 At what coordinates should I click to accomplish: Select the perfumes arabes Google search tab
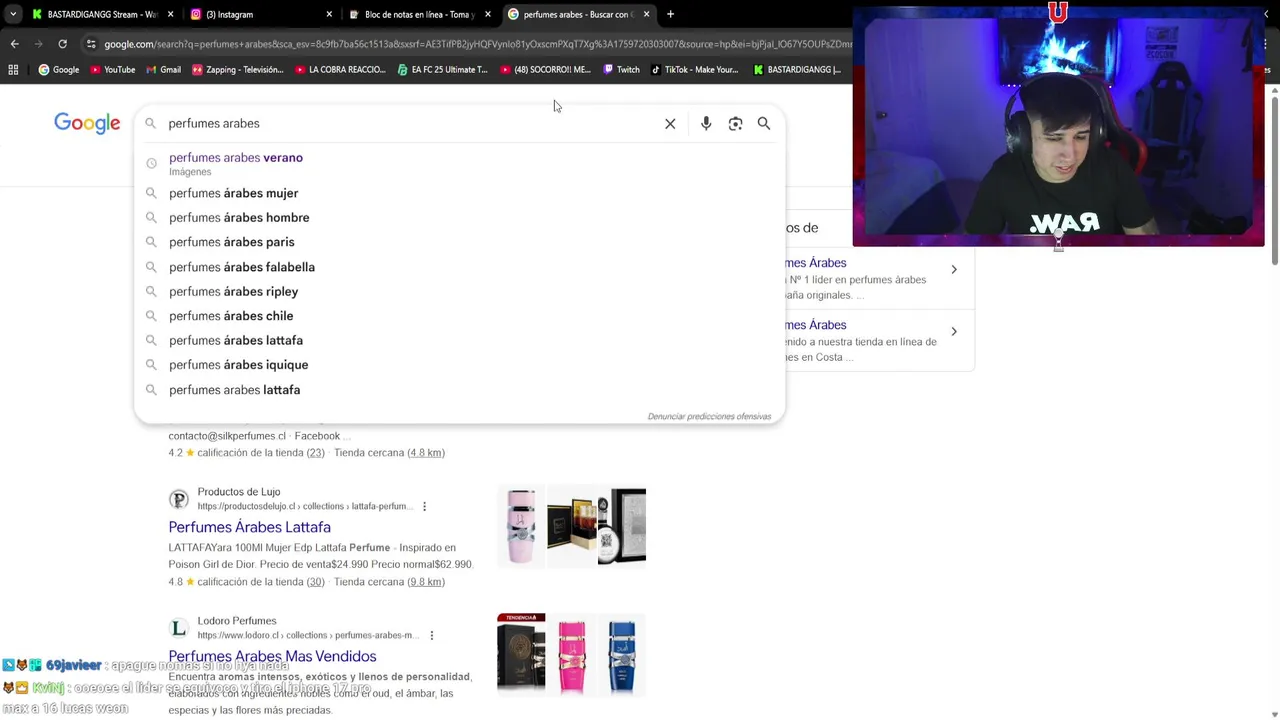(580, 14)
